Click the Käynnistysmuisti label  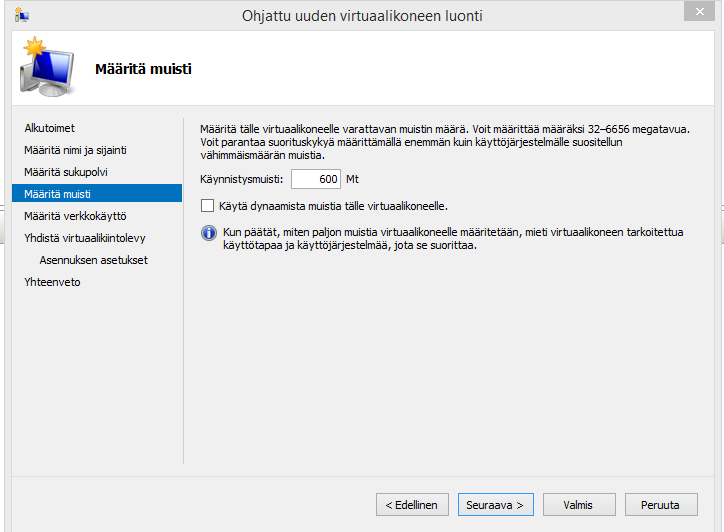(241, 179)
